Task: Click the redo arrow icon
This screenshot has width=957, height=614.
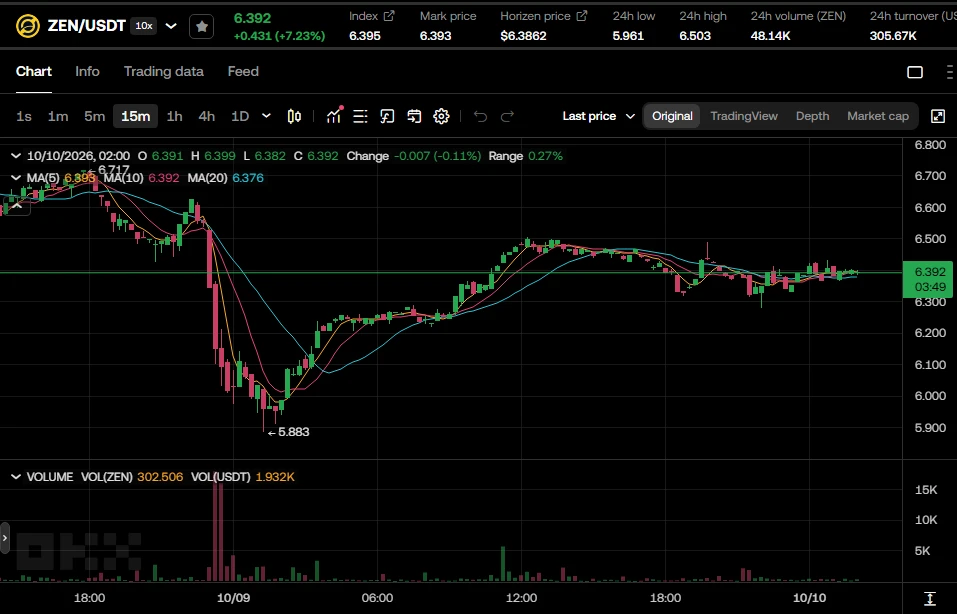Action: click(507, 116)
